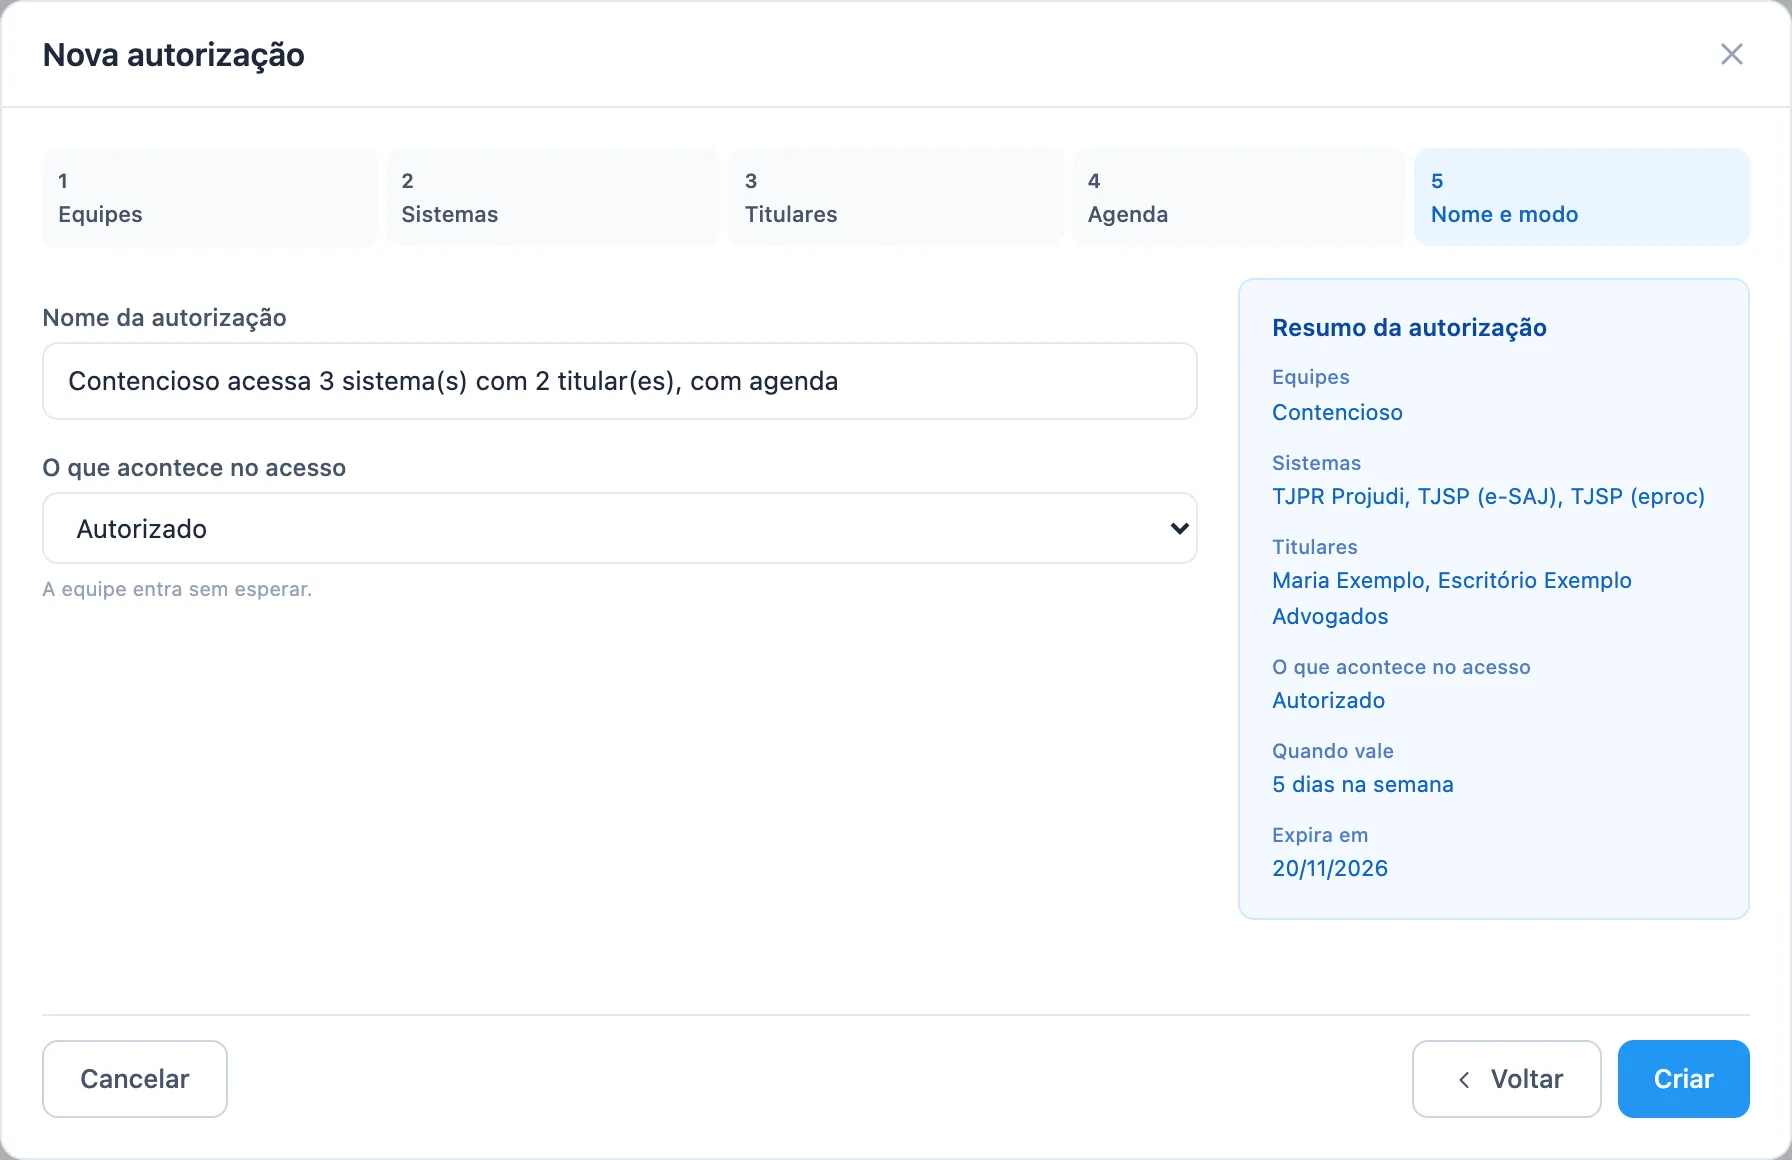
Task: Click the 'Autorizado' value in the summary
Action: 1328,700
